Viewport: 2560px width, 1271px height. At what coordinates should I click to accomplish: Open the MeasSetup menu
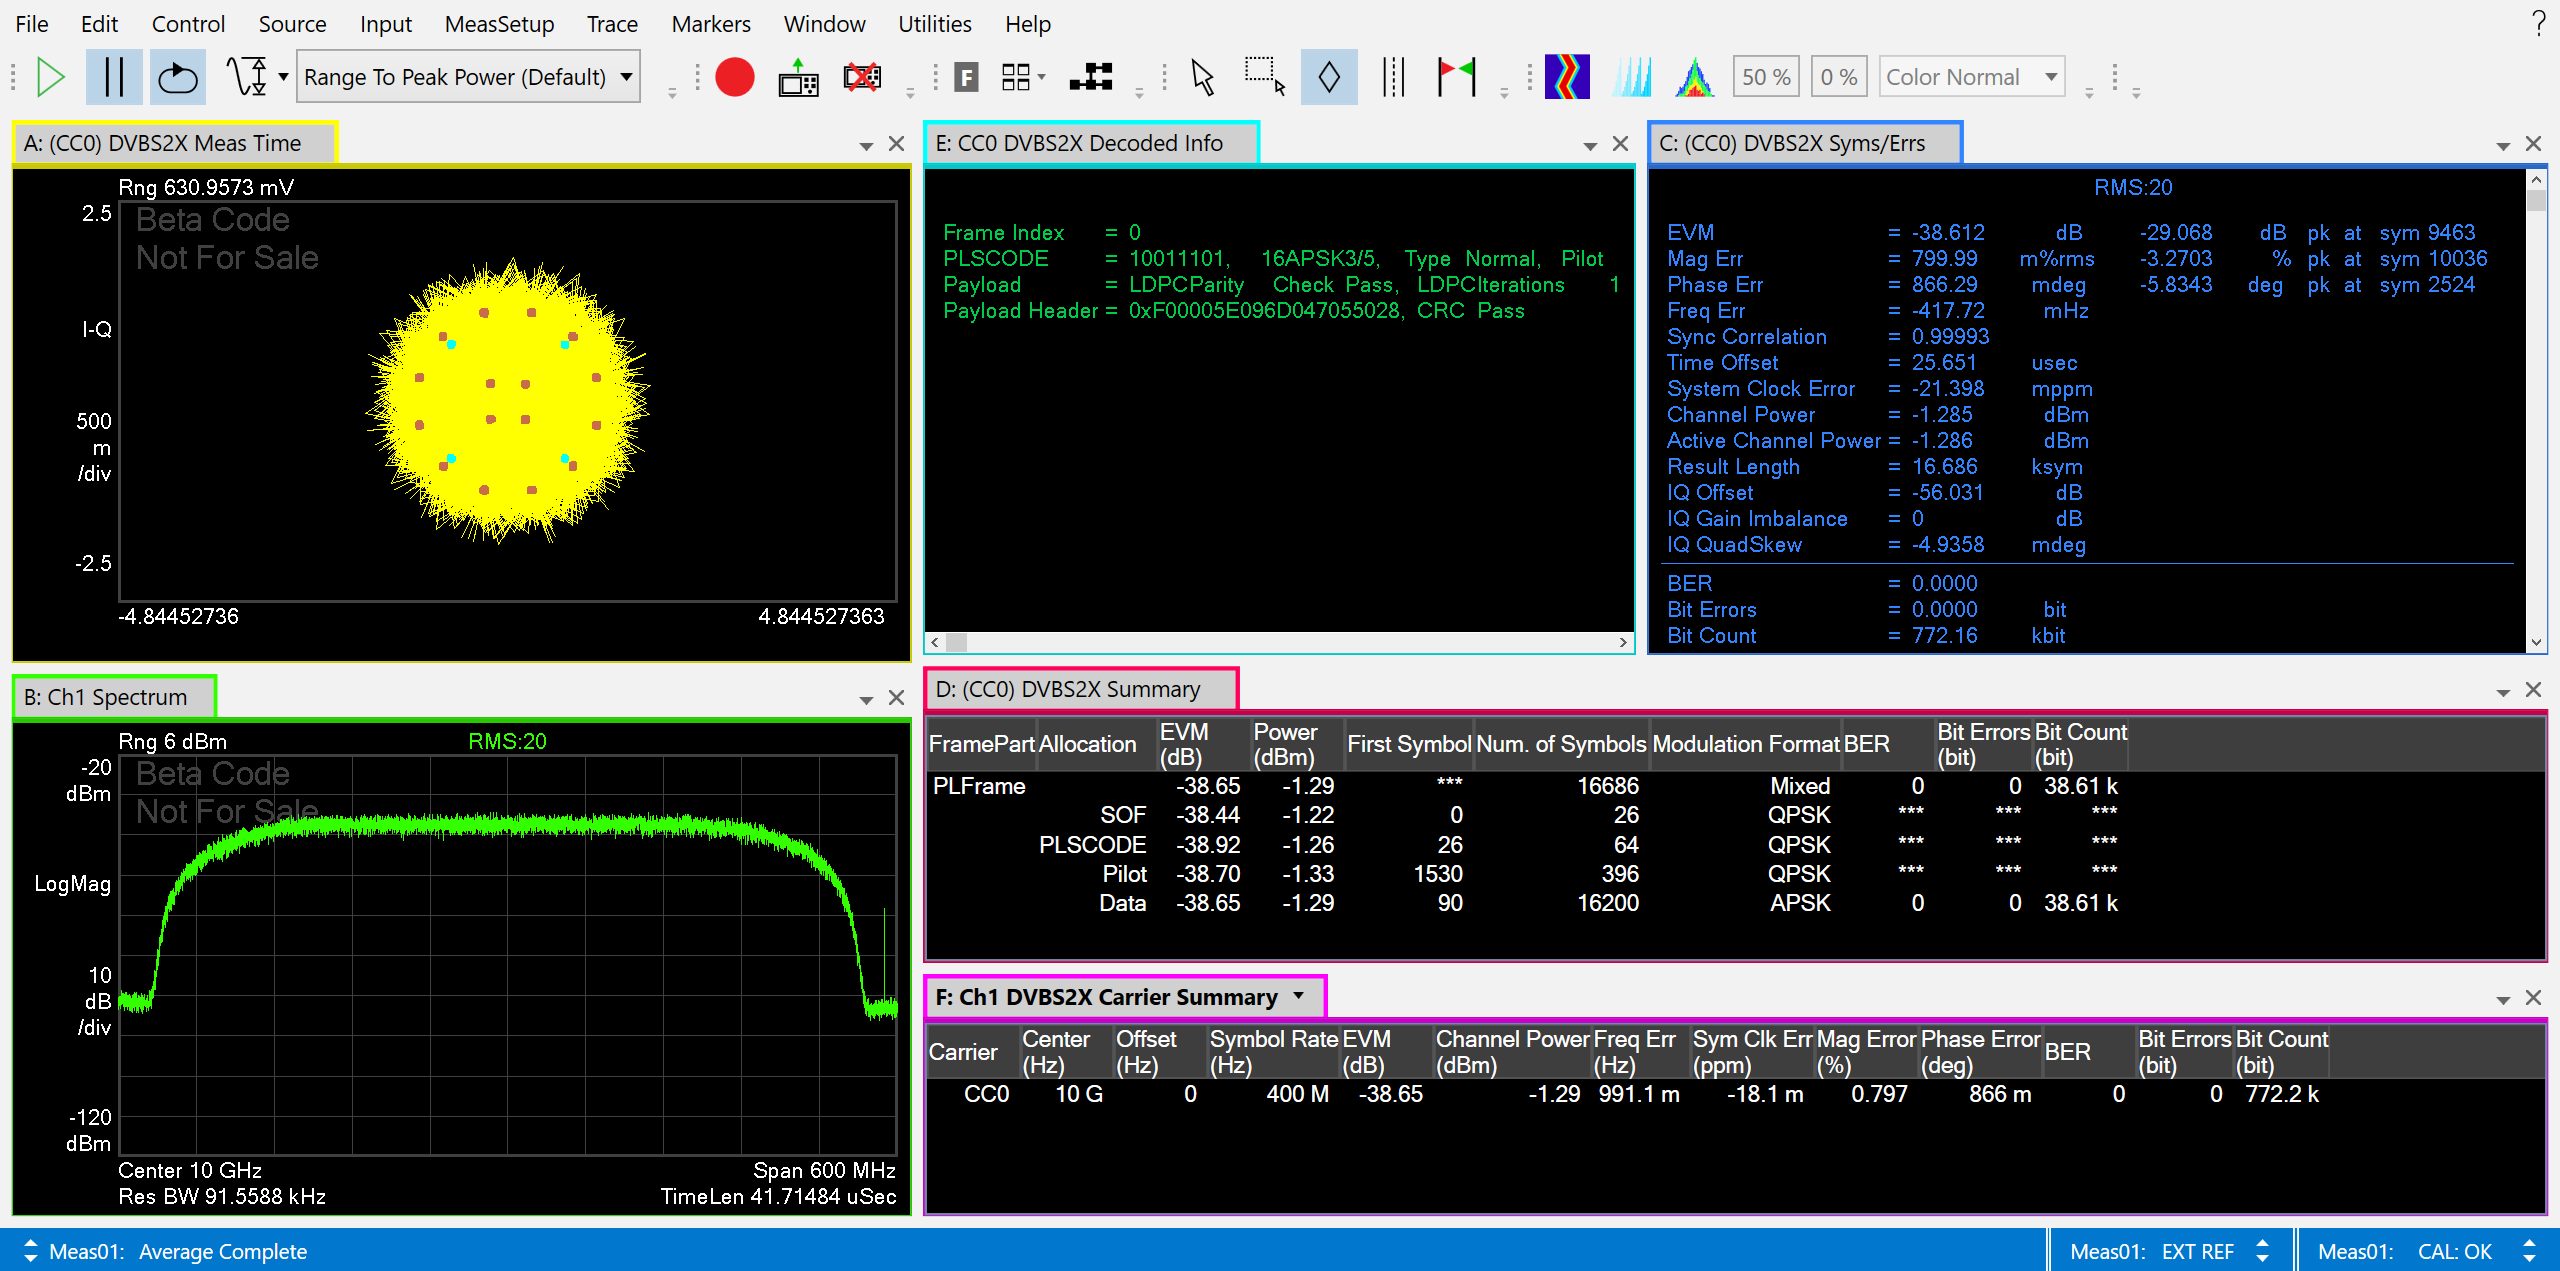click(x=499, y=23)
